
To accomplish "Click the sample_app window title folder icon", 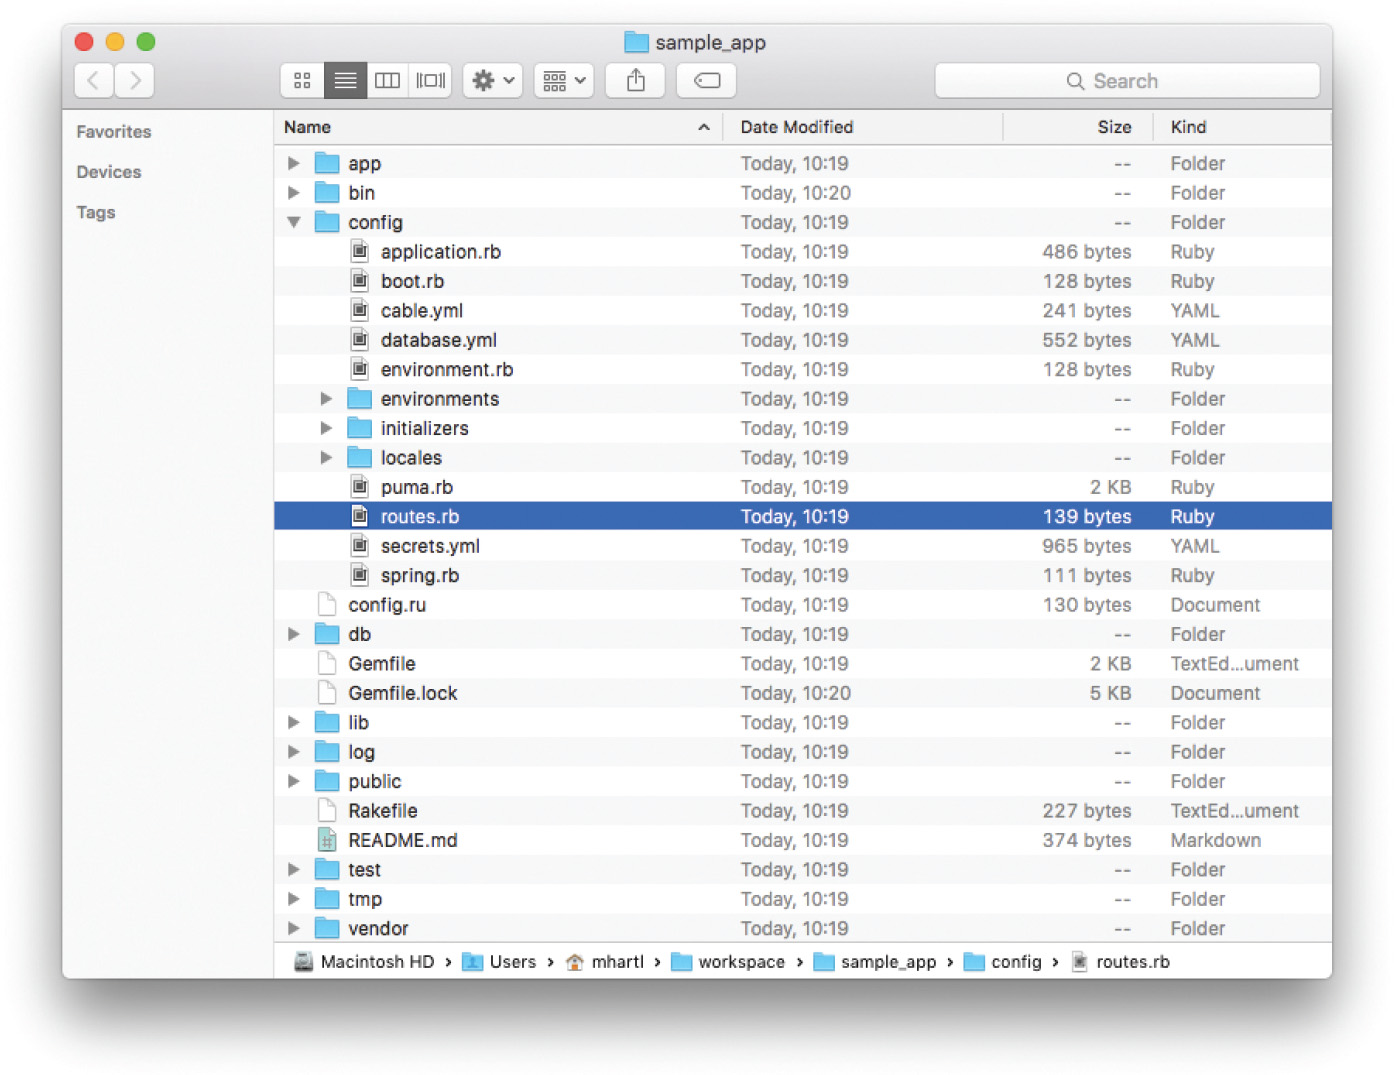I will (636, 42).
